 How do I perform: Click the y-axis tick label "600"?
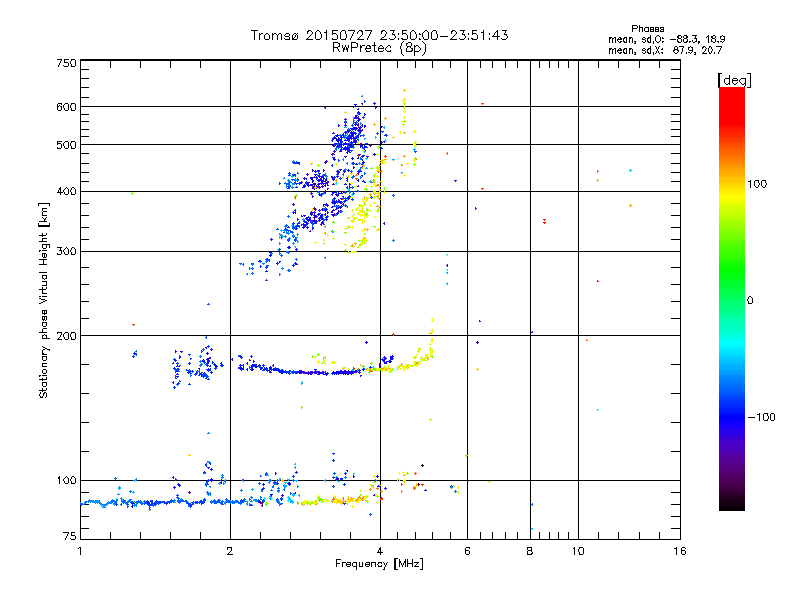coord(66,107)
